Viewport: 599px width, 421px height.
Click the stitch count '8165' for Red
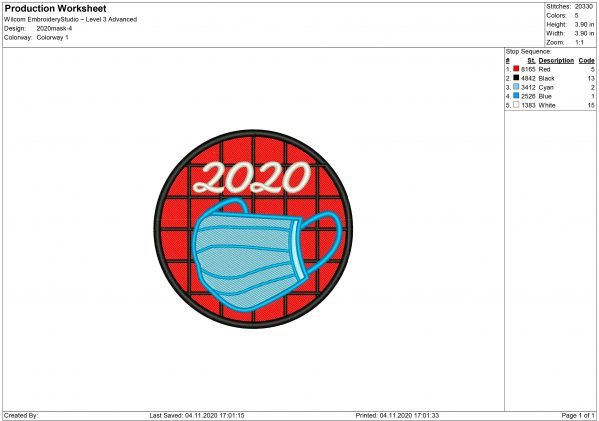click(528, 69)
